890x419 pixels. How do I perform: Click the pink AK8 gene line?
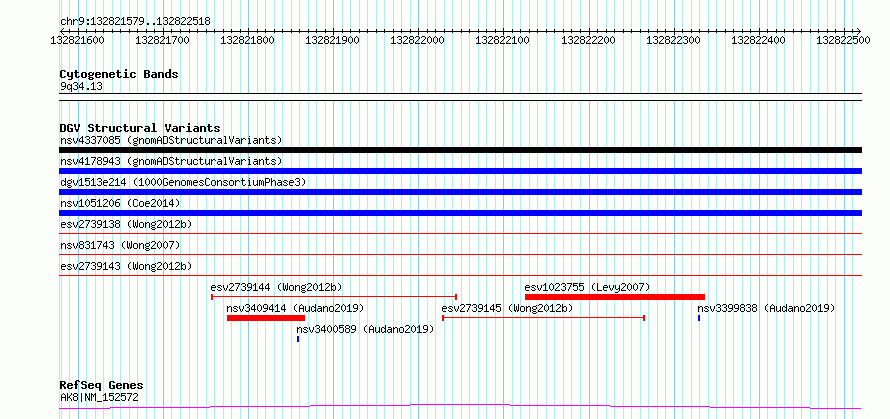click(460, 407)
